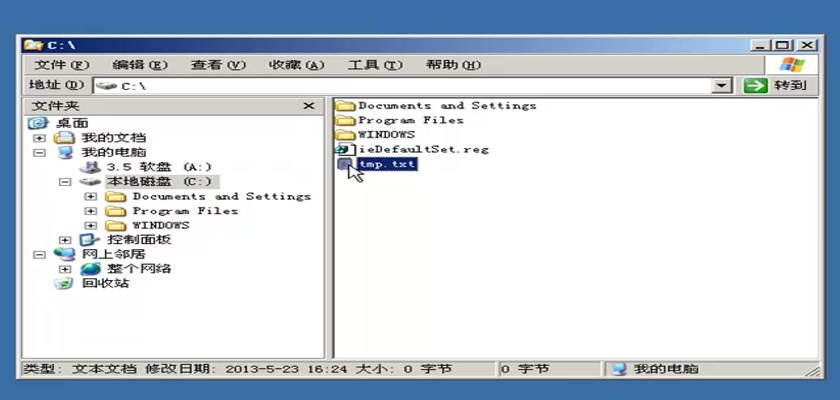Select the ieDefaultSet.reg file icon
Screen dimensions: 840x400
[345, 149]
